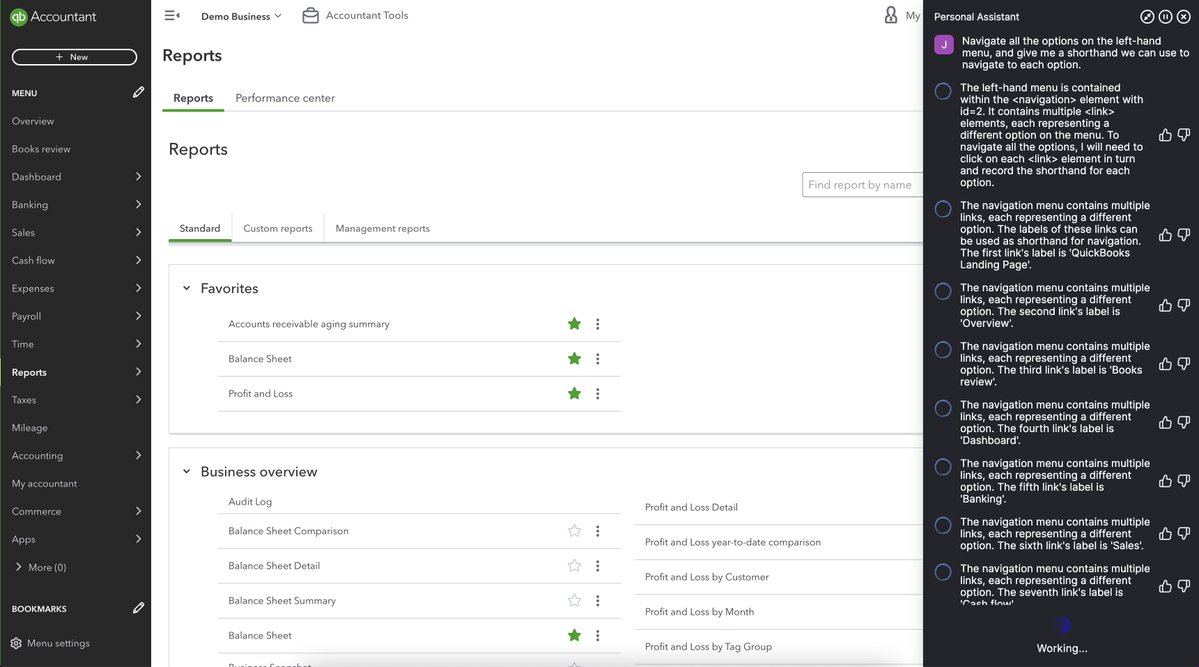Select circle beside 'QuickBooks Landing Page' message
The width and height of the screenshot is (1199, 667).
point(943,209)
